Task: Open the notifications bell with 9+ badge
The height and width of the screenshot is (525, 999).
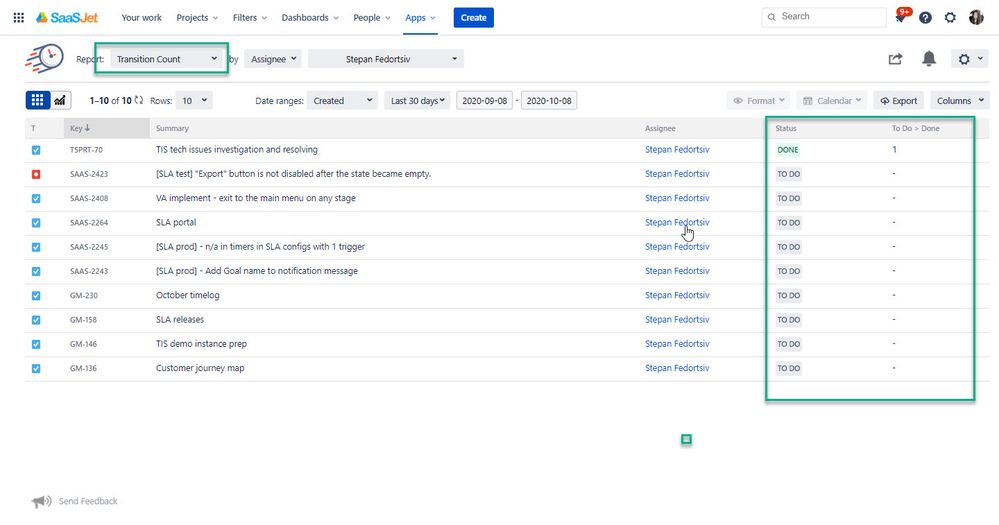Action: click(x=901, y=17)
